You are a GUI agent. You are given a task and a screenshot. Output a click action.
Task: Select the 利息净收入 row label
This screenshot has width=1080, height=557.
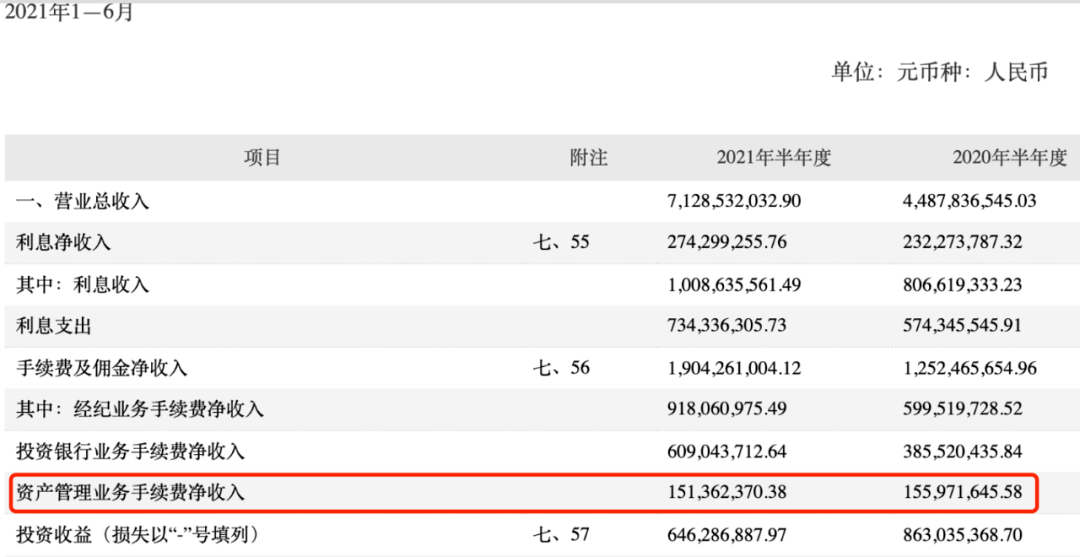click(x=63, y=243)
